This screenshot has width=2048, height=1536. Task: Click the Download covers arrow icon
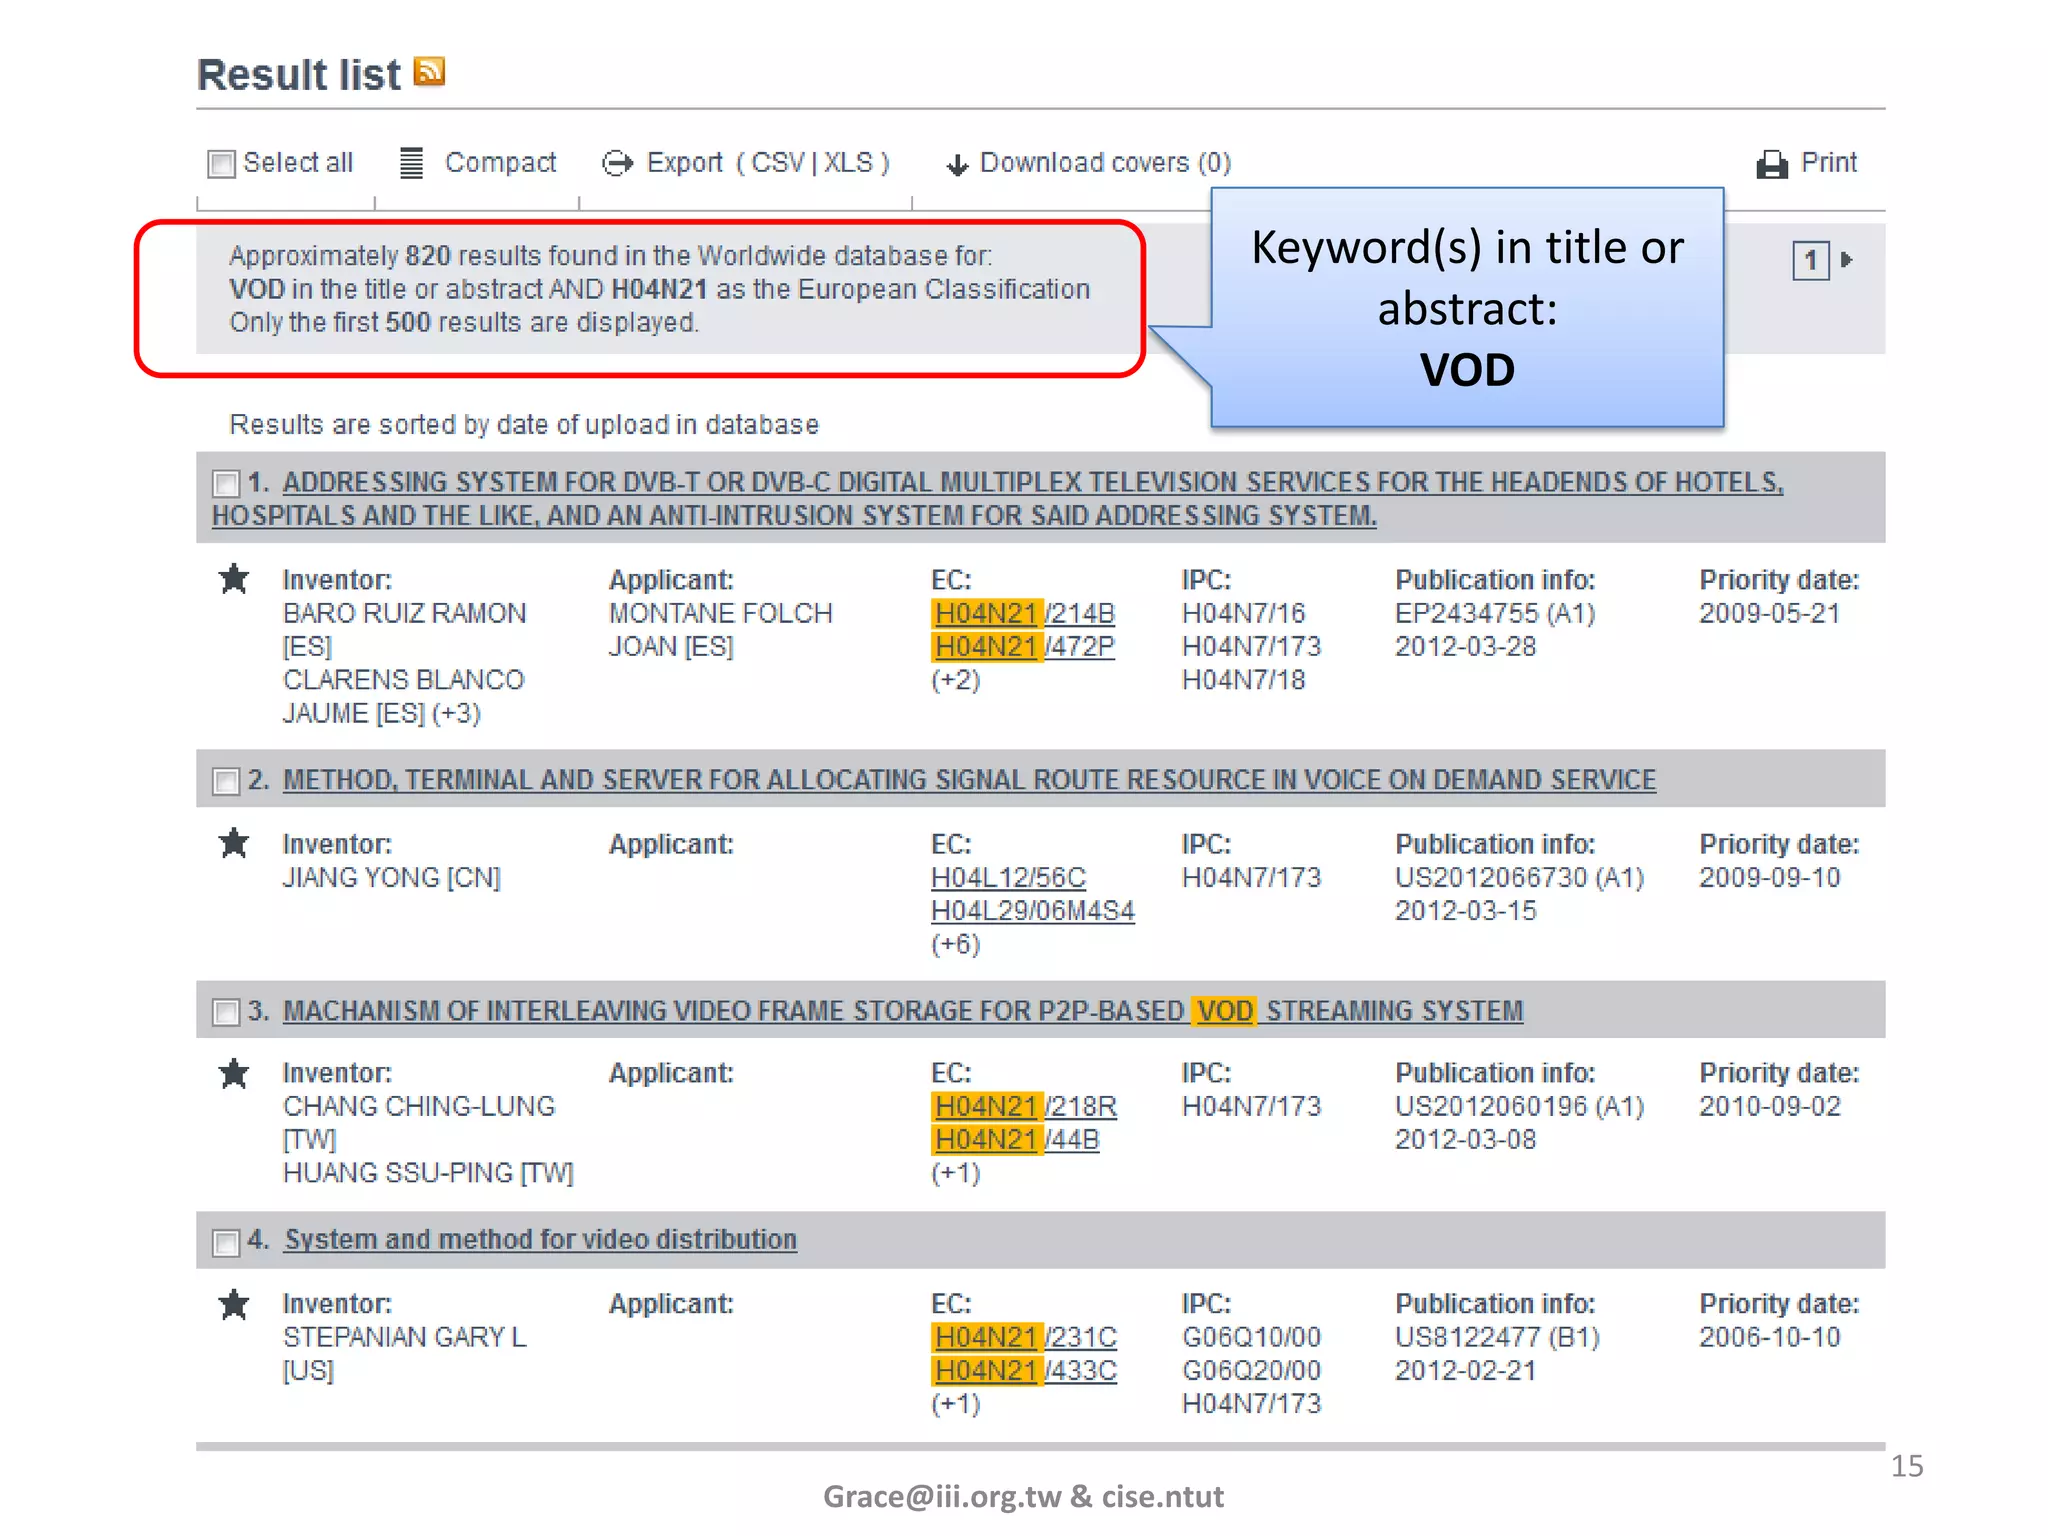coord(957,165)
